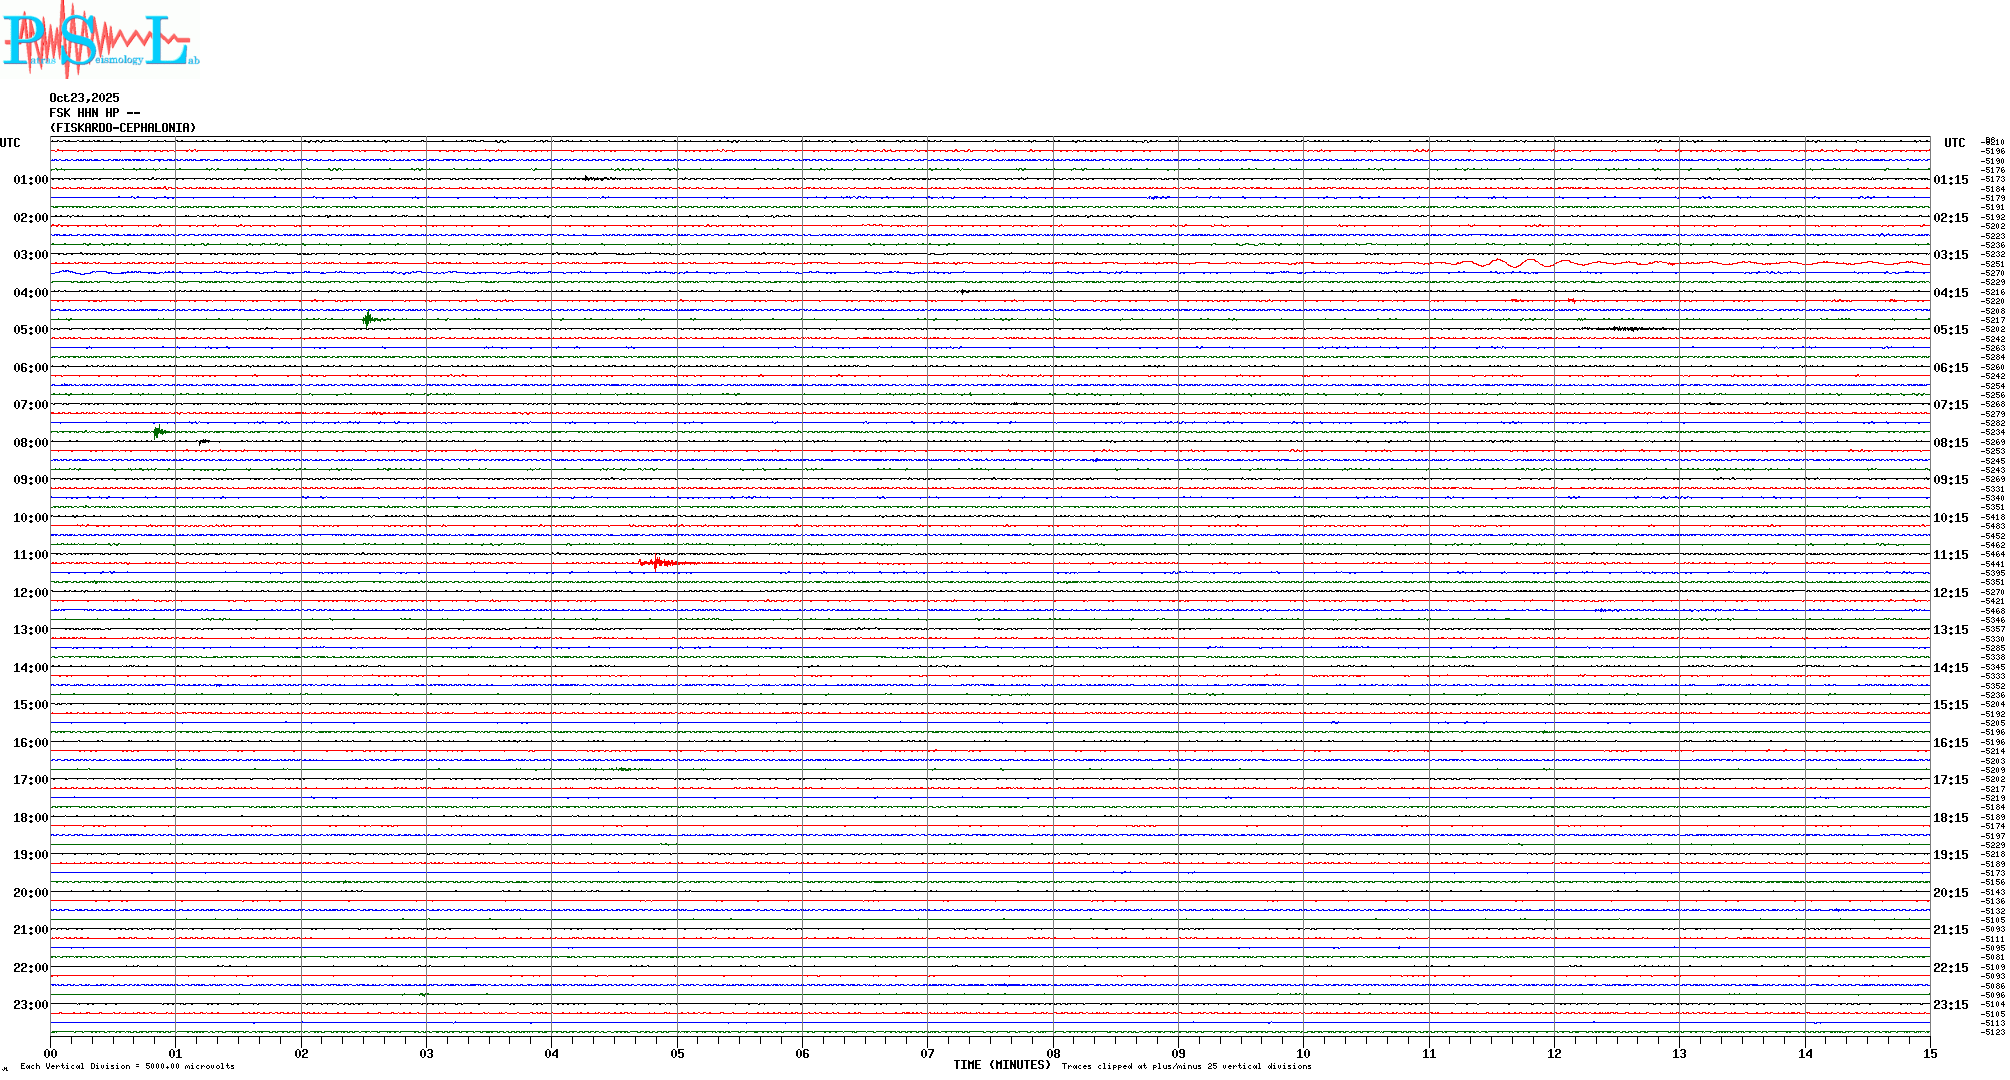This screenshot has width=2010, height=1080.
Task: Click the 16:15 label on the right side
Action: click(x=1950, y=743)
